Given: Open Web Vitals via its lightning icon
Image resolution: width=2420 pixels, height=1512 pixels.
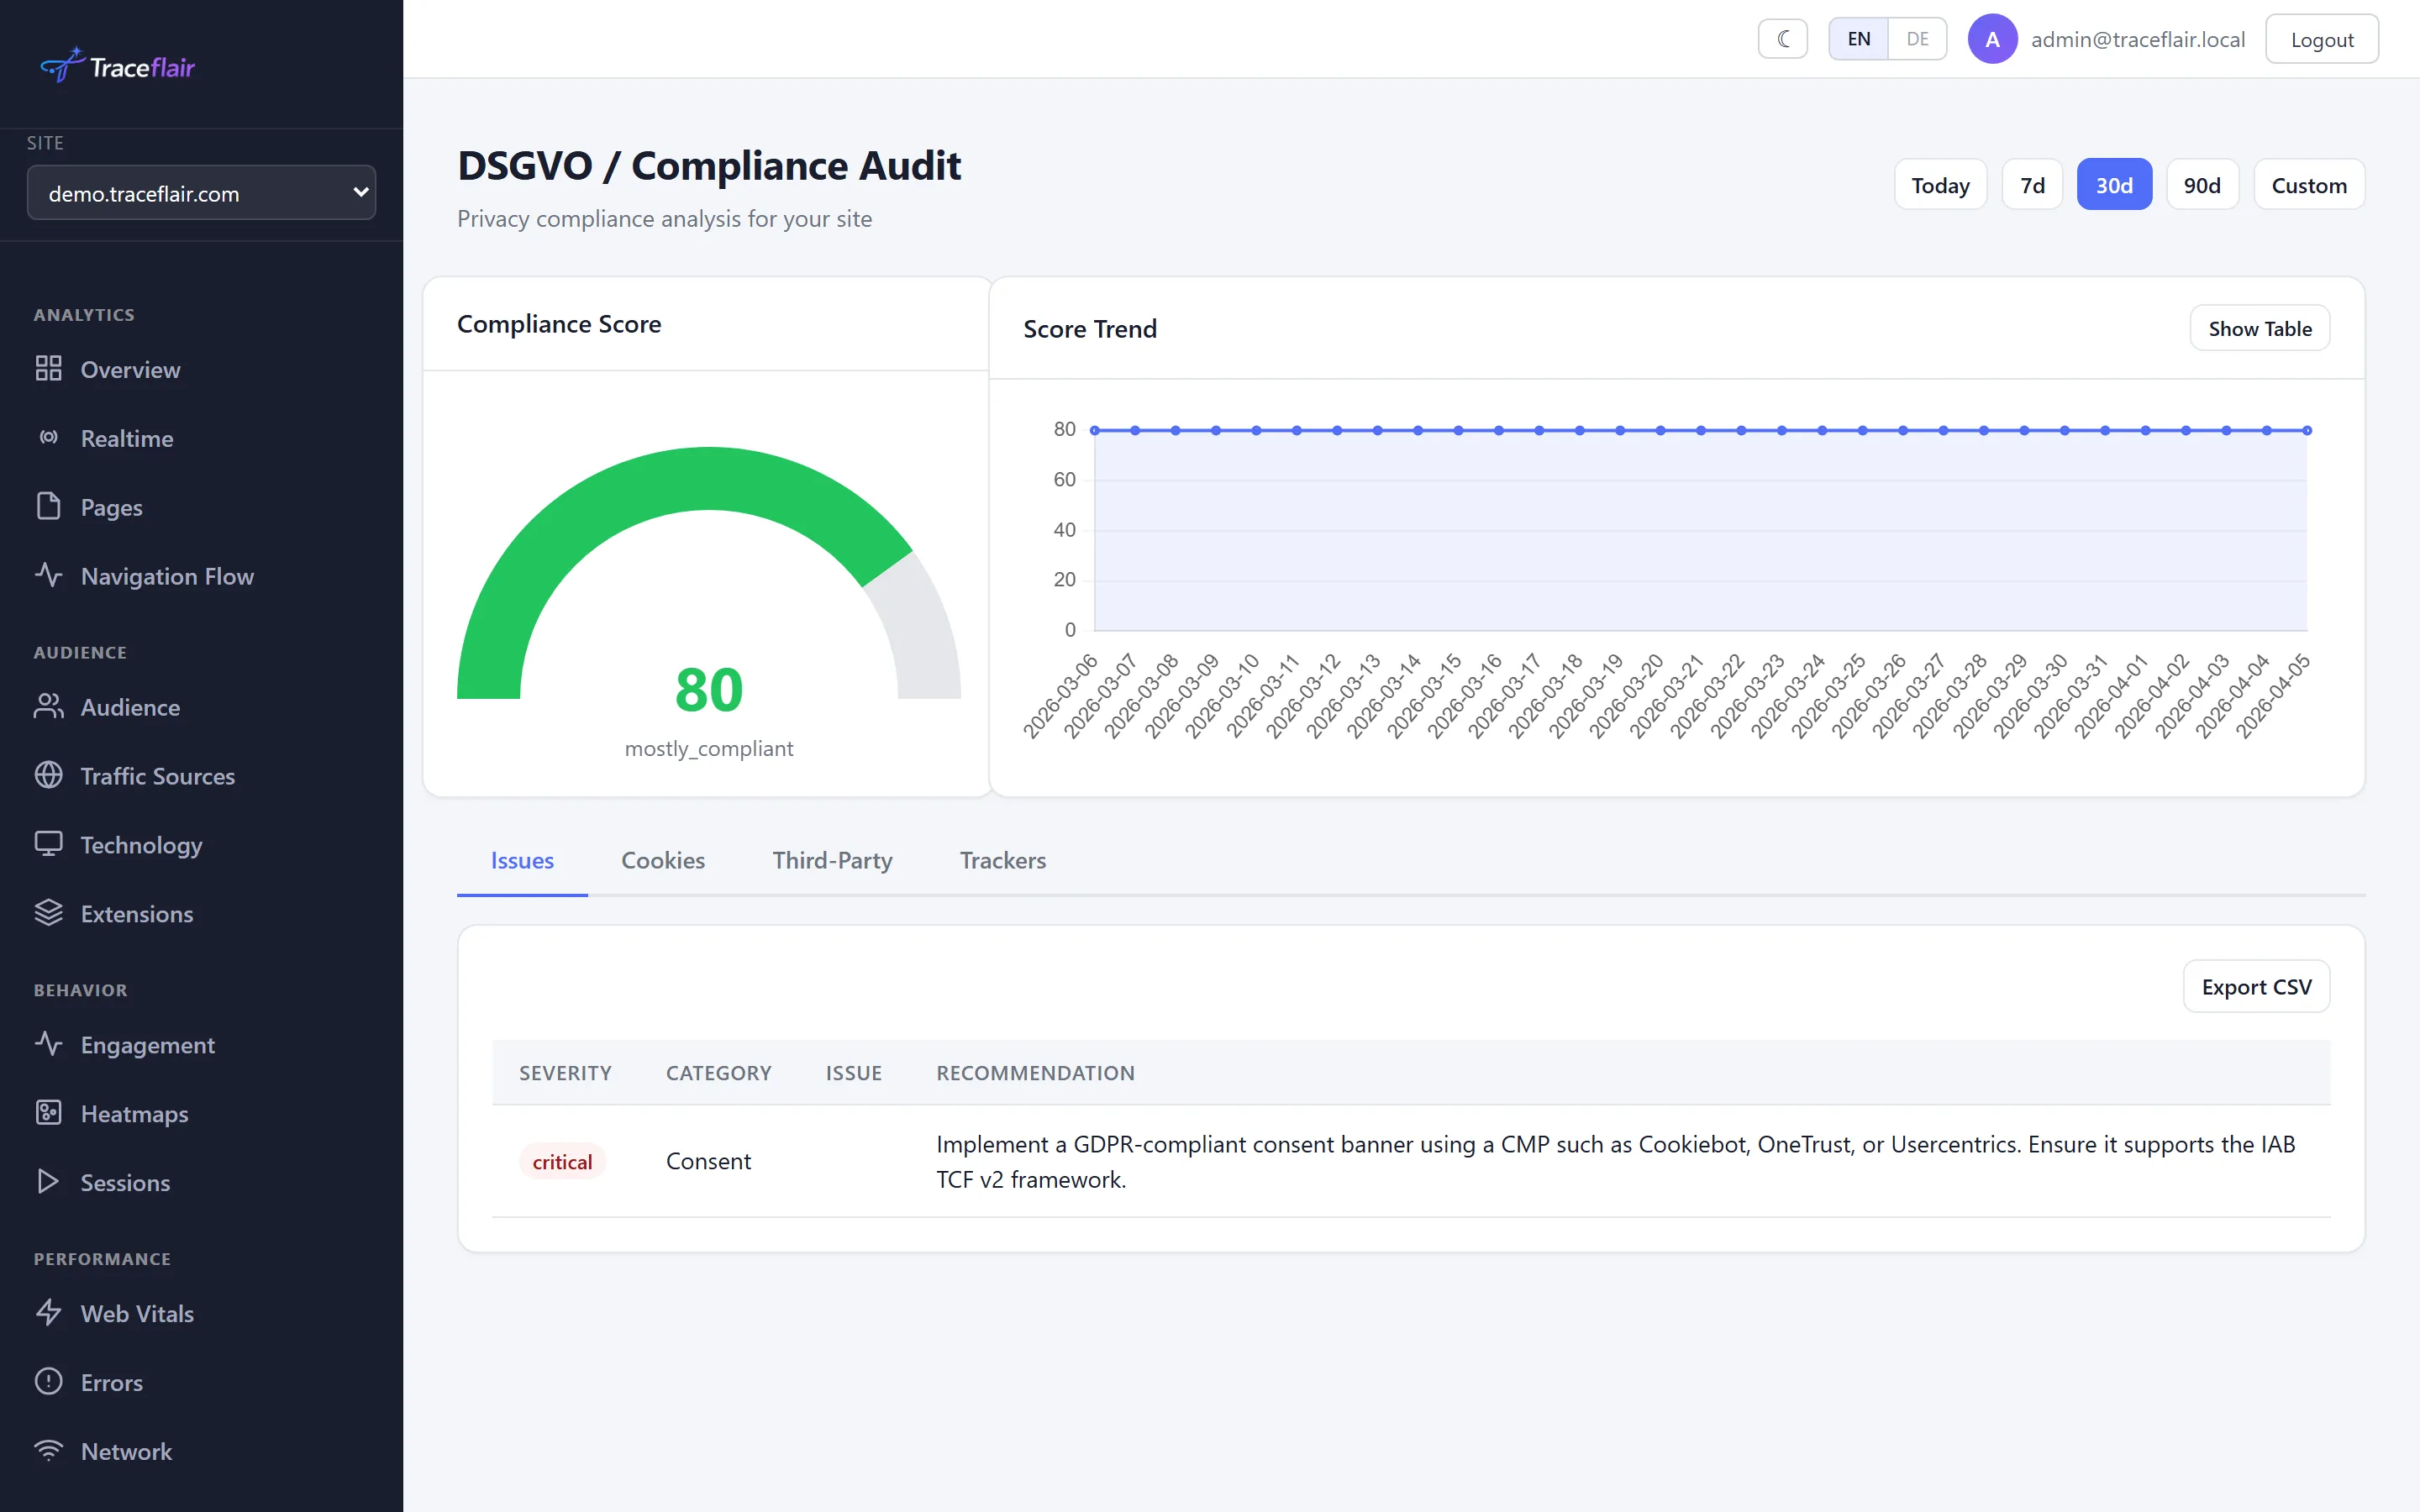Looking at the screenshot, I should pyautogui.click(x=48, y=1313).
